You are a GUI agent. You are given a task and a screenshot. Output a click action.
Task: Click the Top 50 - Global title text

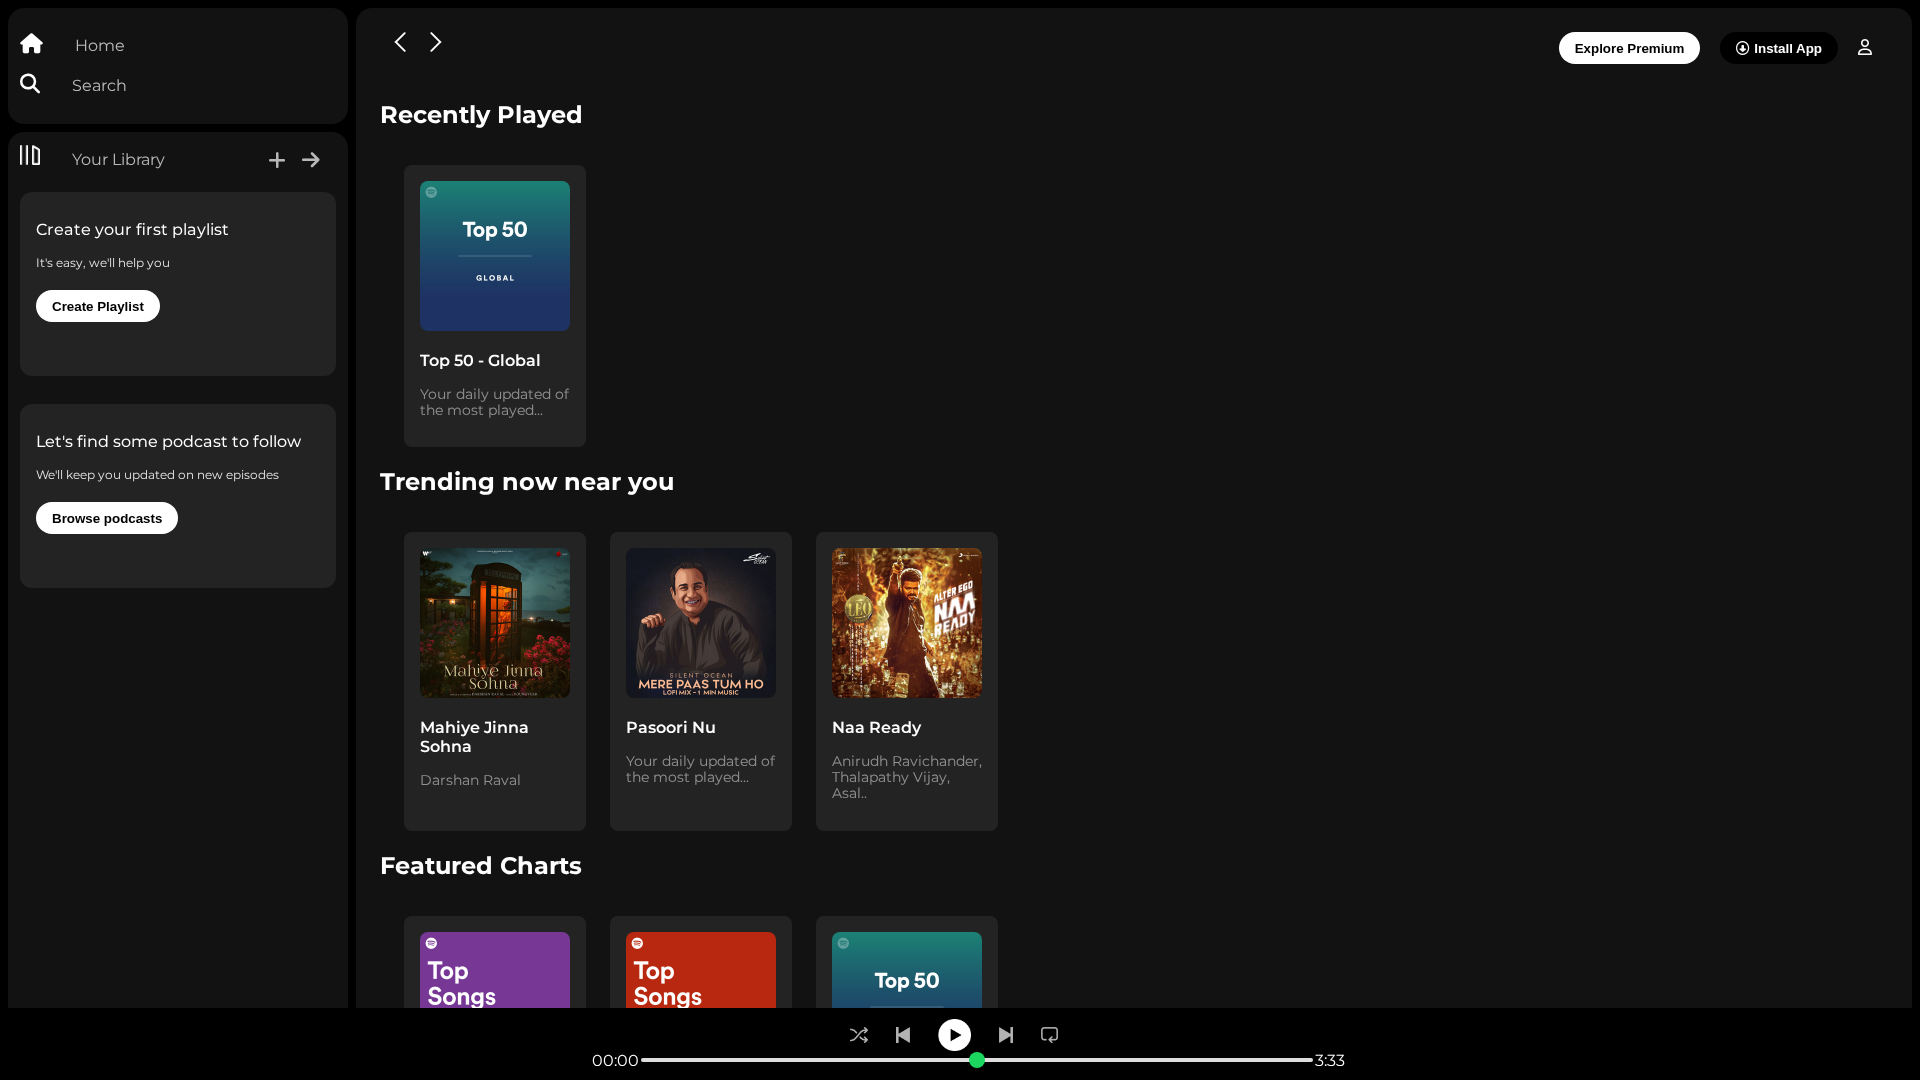pos(480,360)
